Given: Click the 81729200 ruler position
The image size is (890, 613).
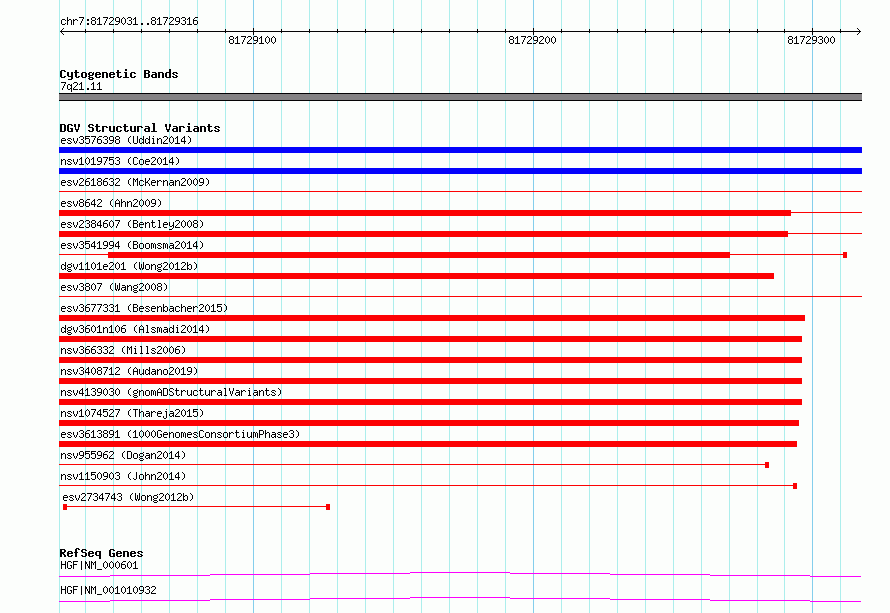Looking at the screenshot, I should click(x=532, y=40).
